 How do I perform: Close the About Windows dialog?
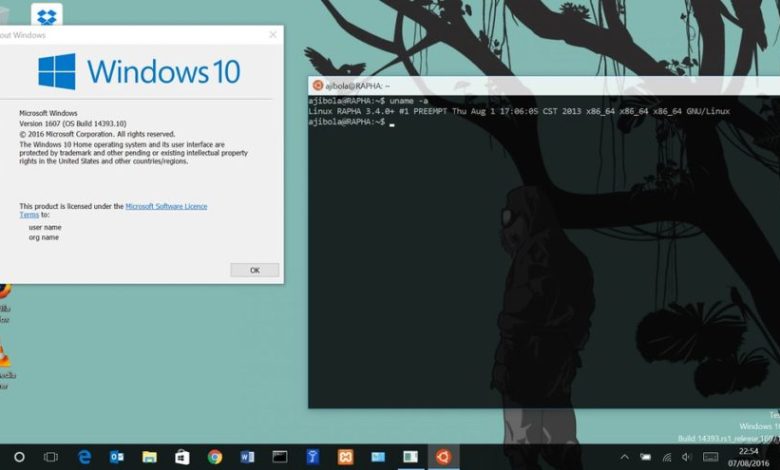coord(273,34)
